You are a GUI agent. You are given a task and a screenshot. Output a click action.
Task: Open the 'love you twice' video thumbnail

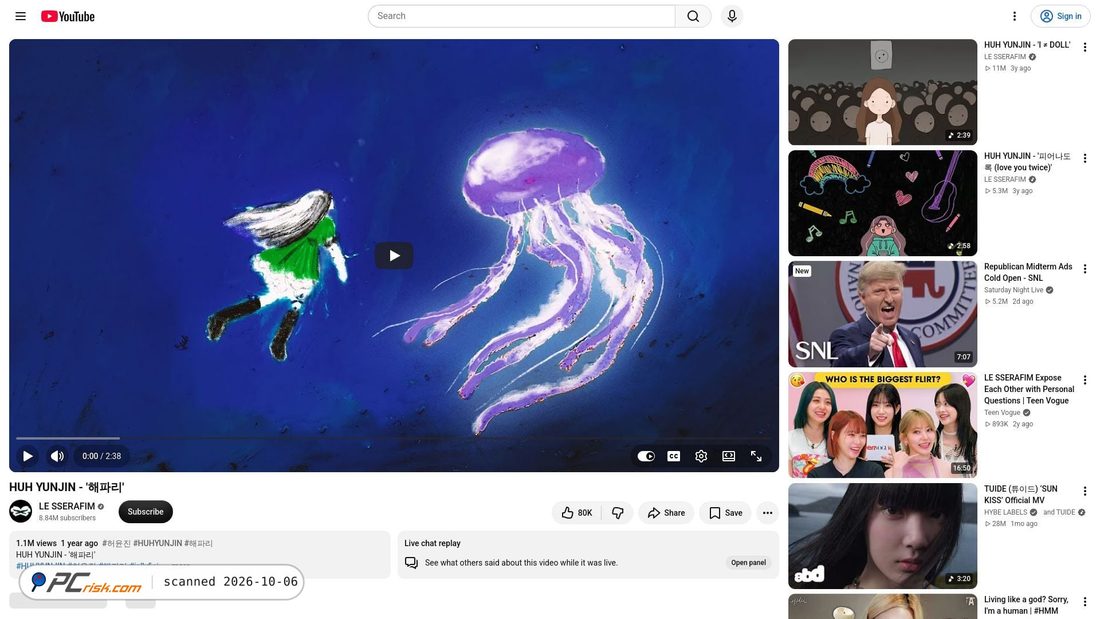(x=883, y=204)
